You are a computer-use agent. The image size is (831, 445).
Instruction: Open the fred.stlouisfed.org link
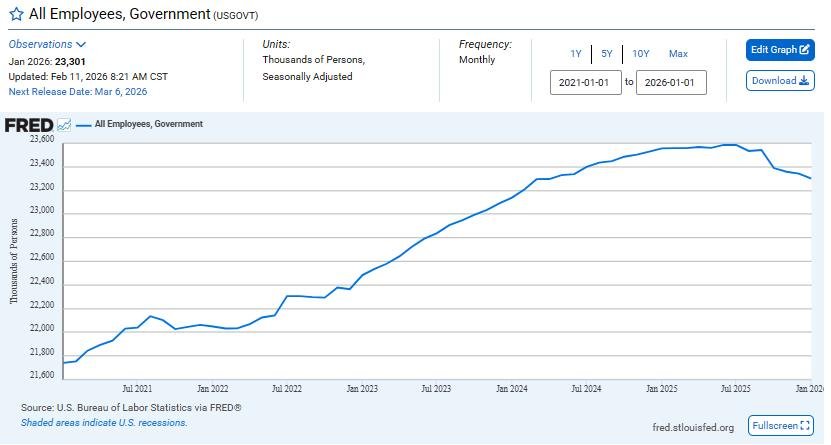tap(692, 428)
